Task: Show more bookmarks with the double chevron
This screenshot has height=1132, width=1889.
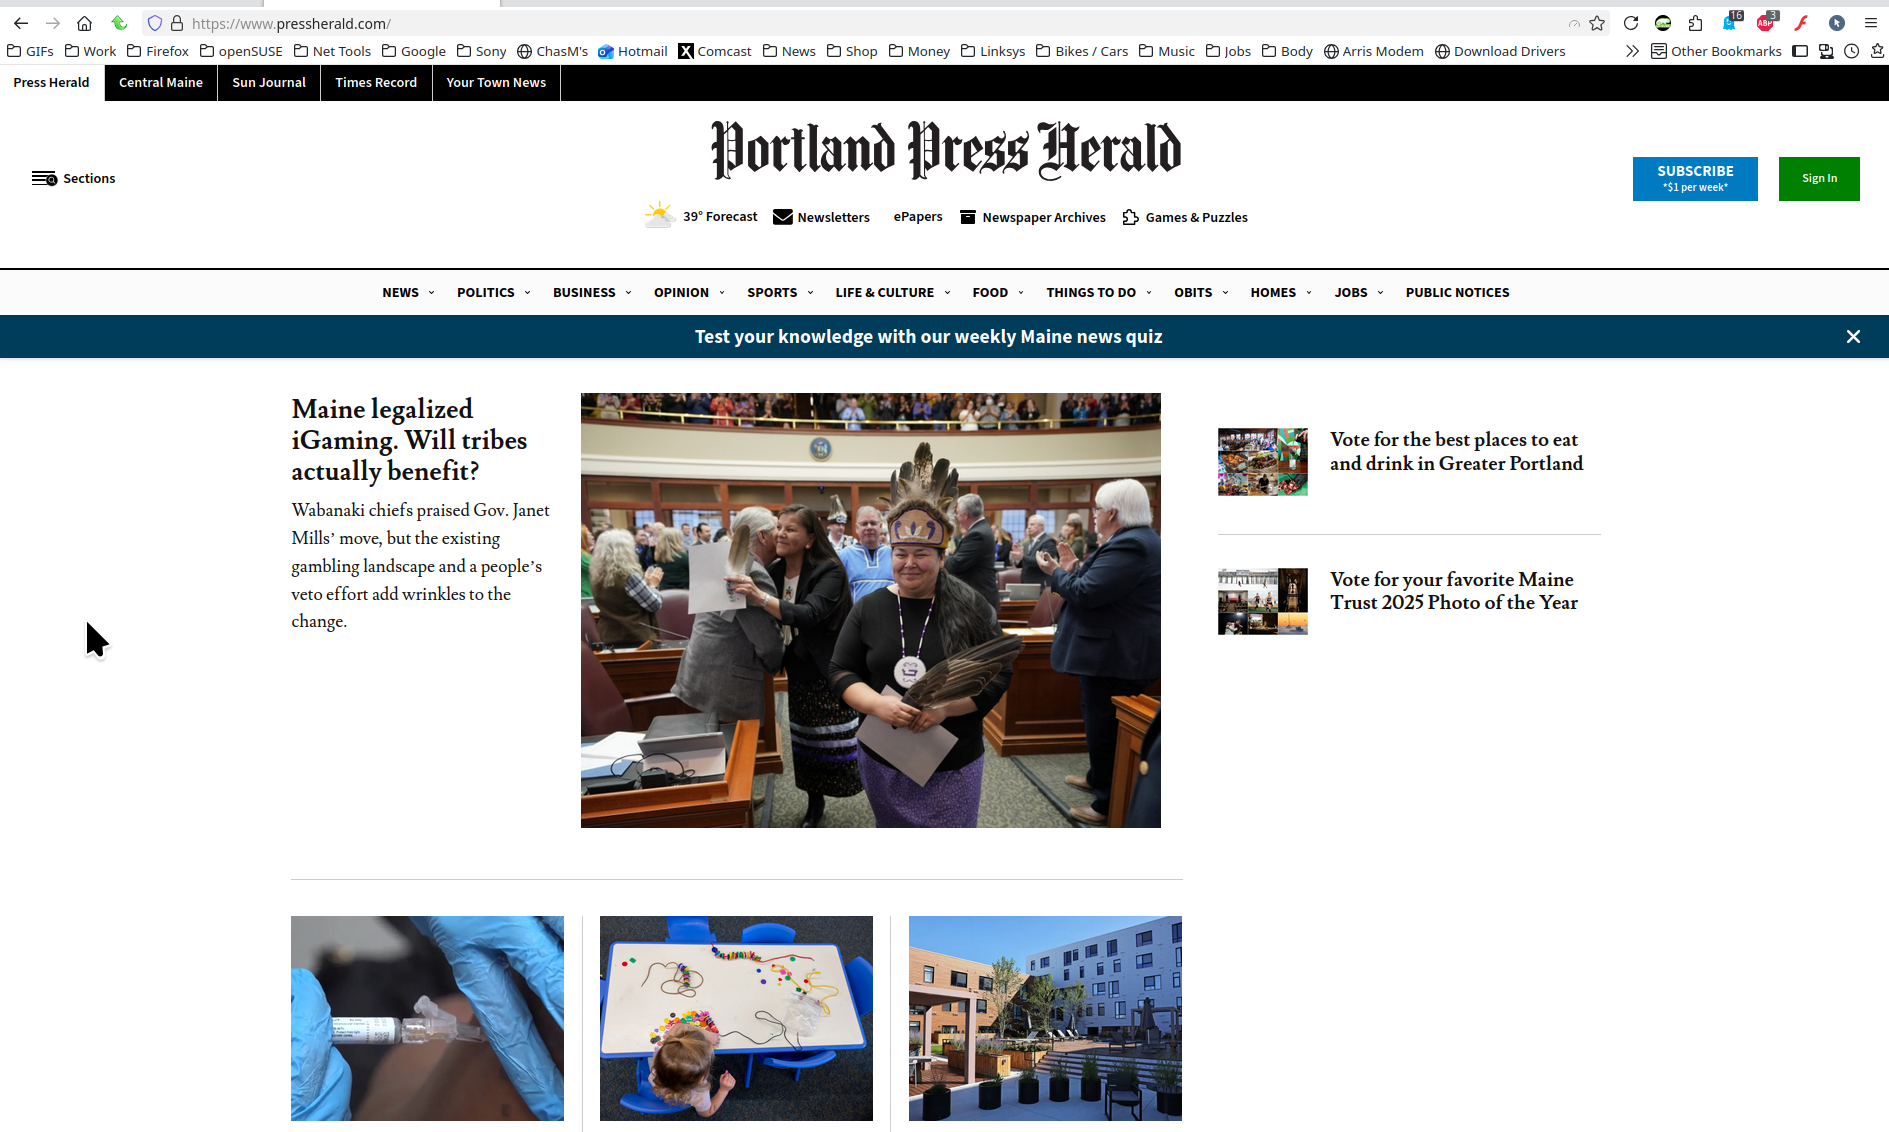Action: [x=1632, y=51]
